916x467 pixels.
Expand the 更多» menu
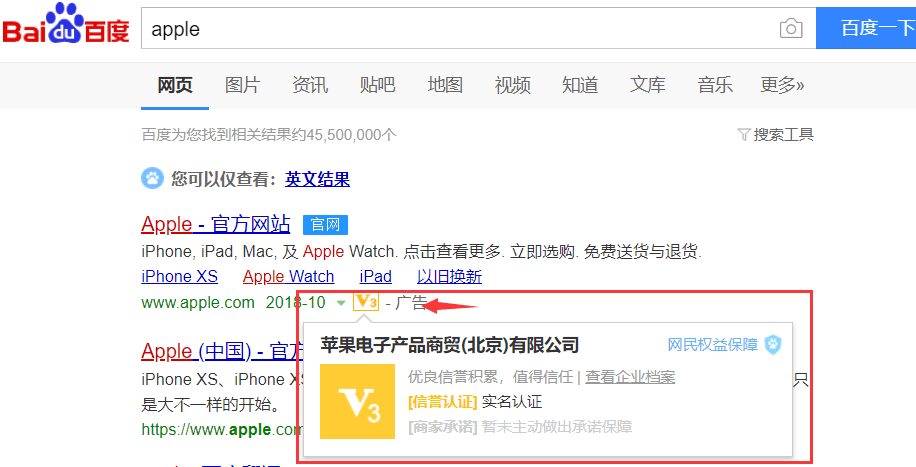point(782,85)
